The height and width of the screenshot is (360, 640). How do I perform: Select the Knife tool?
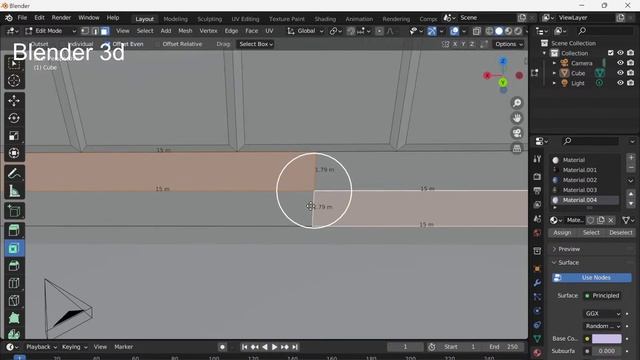click(x=14, y=301)
